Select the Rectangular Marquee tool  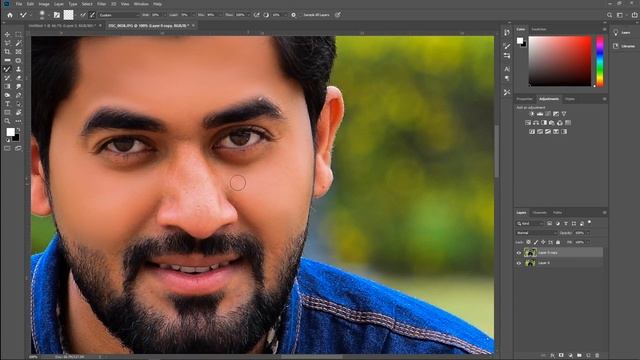point(18,35)
